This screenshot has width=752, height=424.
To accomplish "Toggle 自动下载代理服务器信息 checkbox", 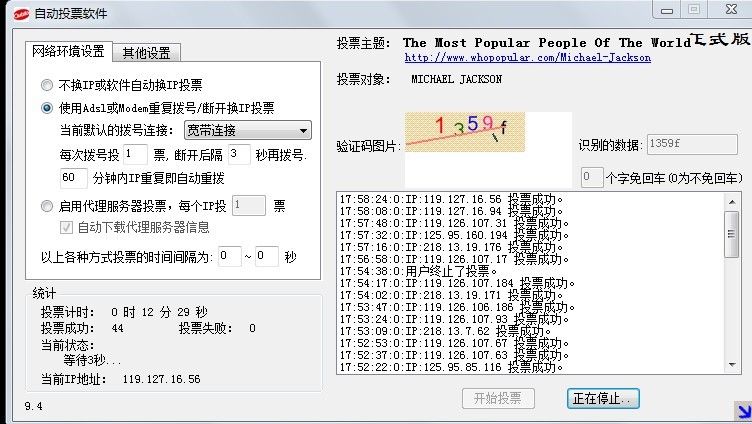I will tap(68, 227).
